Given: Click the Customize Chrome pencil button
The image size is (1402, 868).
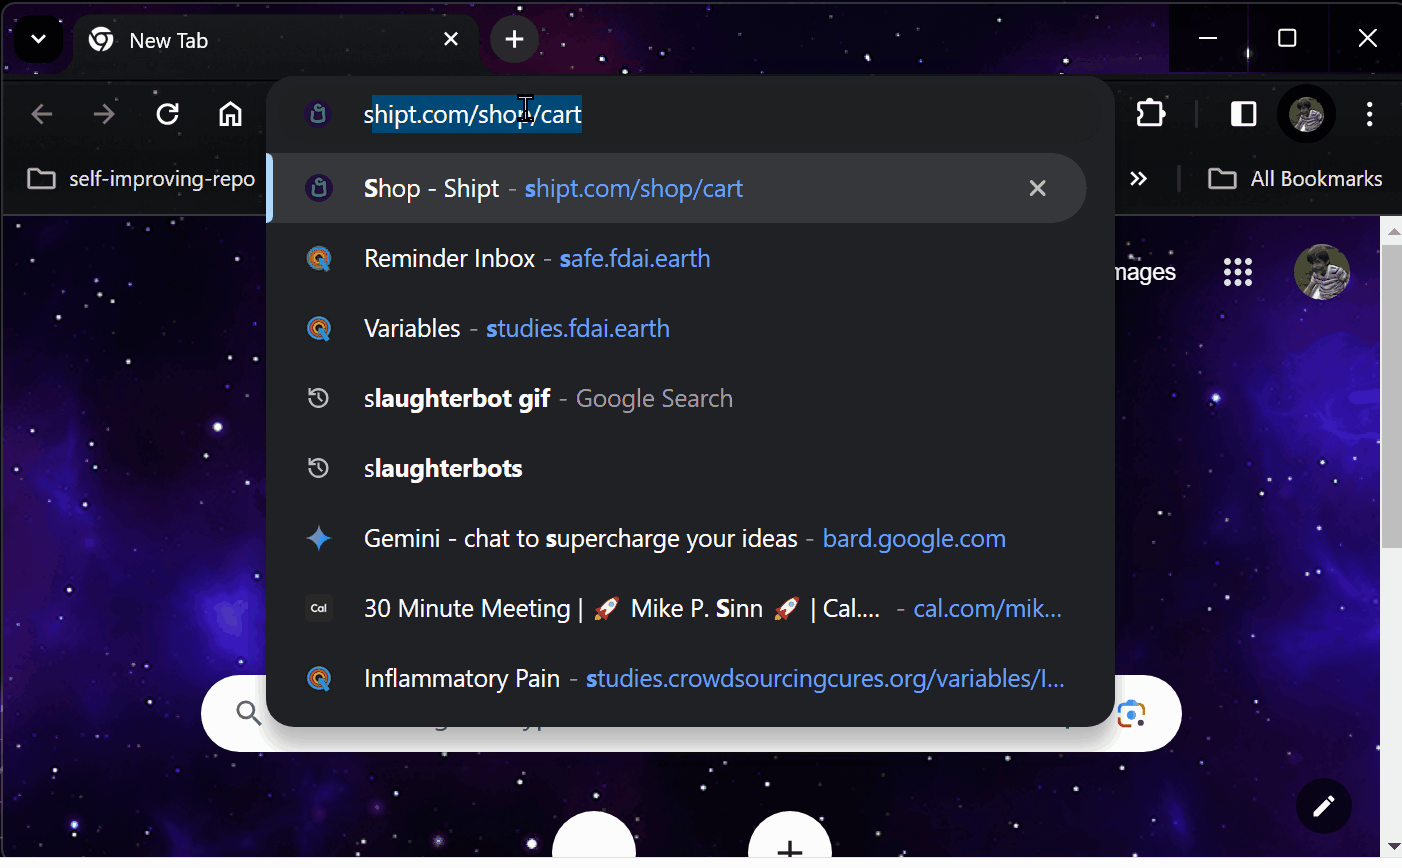Looking at the screenshot, I should point(1323,806).
